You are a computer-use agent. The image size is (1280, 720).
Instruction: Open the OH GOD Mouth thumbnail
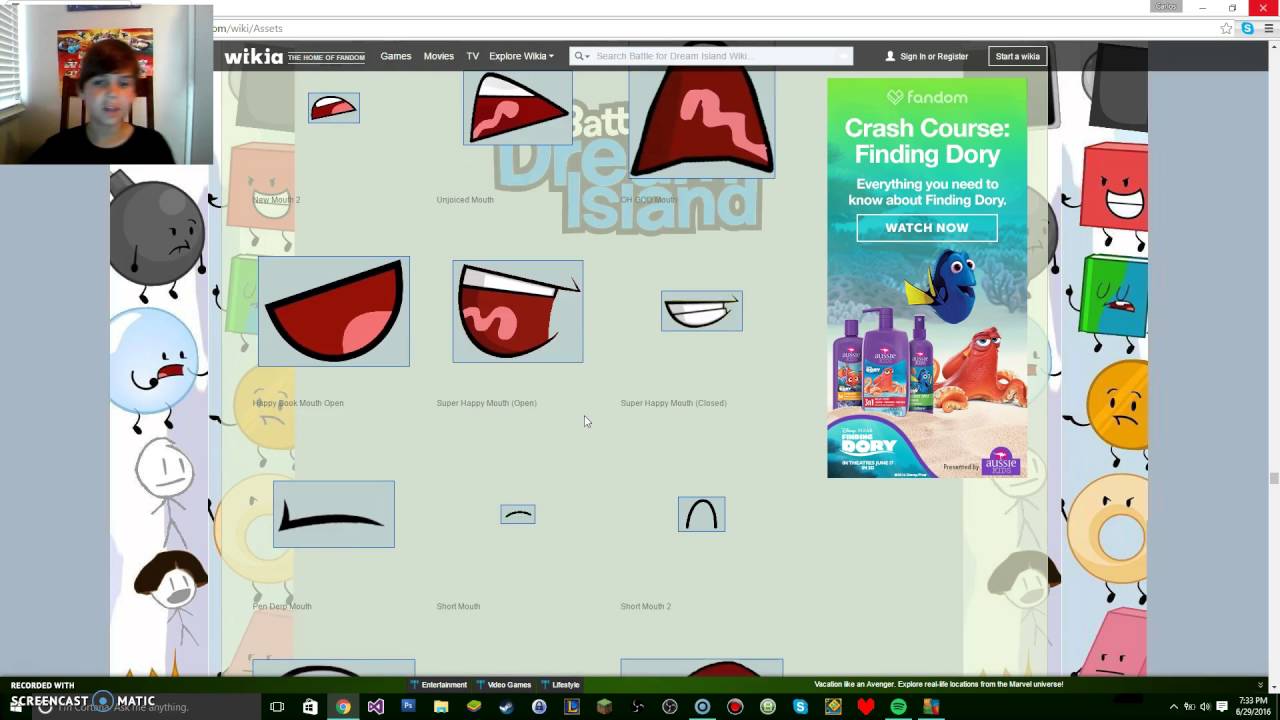pos(702,124)
